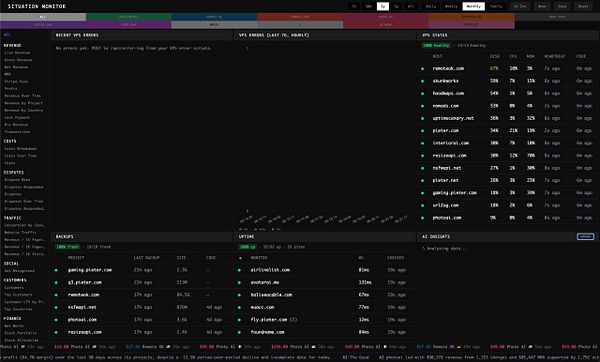The height and width of the screenshot is (362, 600).
Task: Select photoai.com in VPS Status table
Action: [x=447, y=218]
